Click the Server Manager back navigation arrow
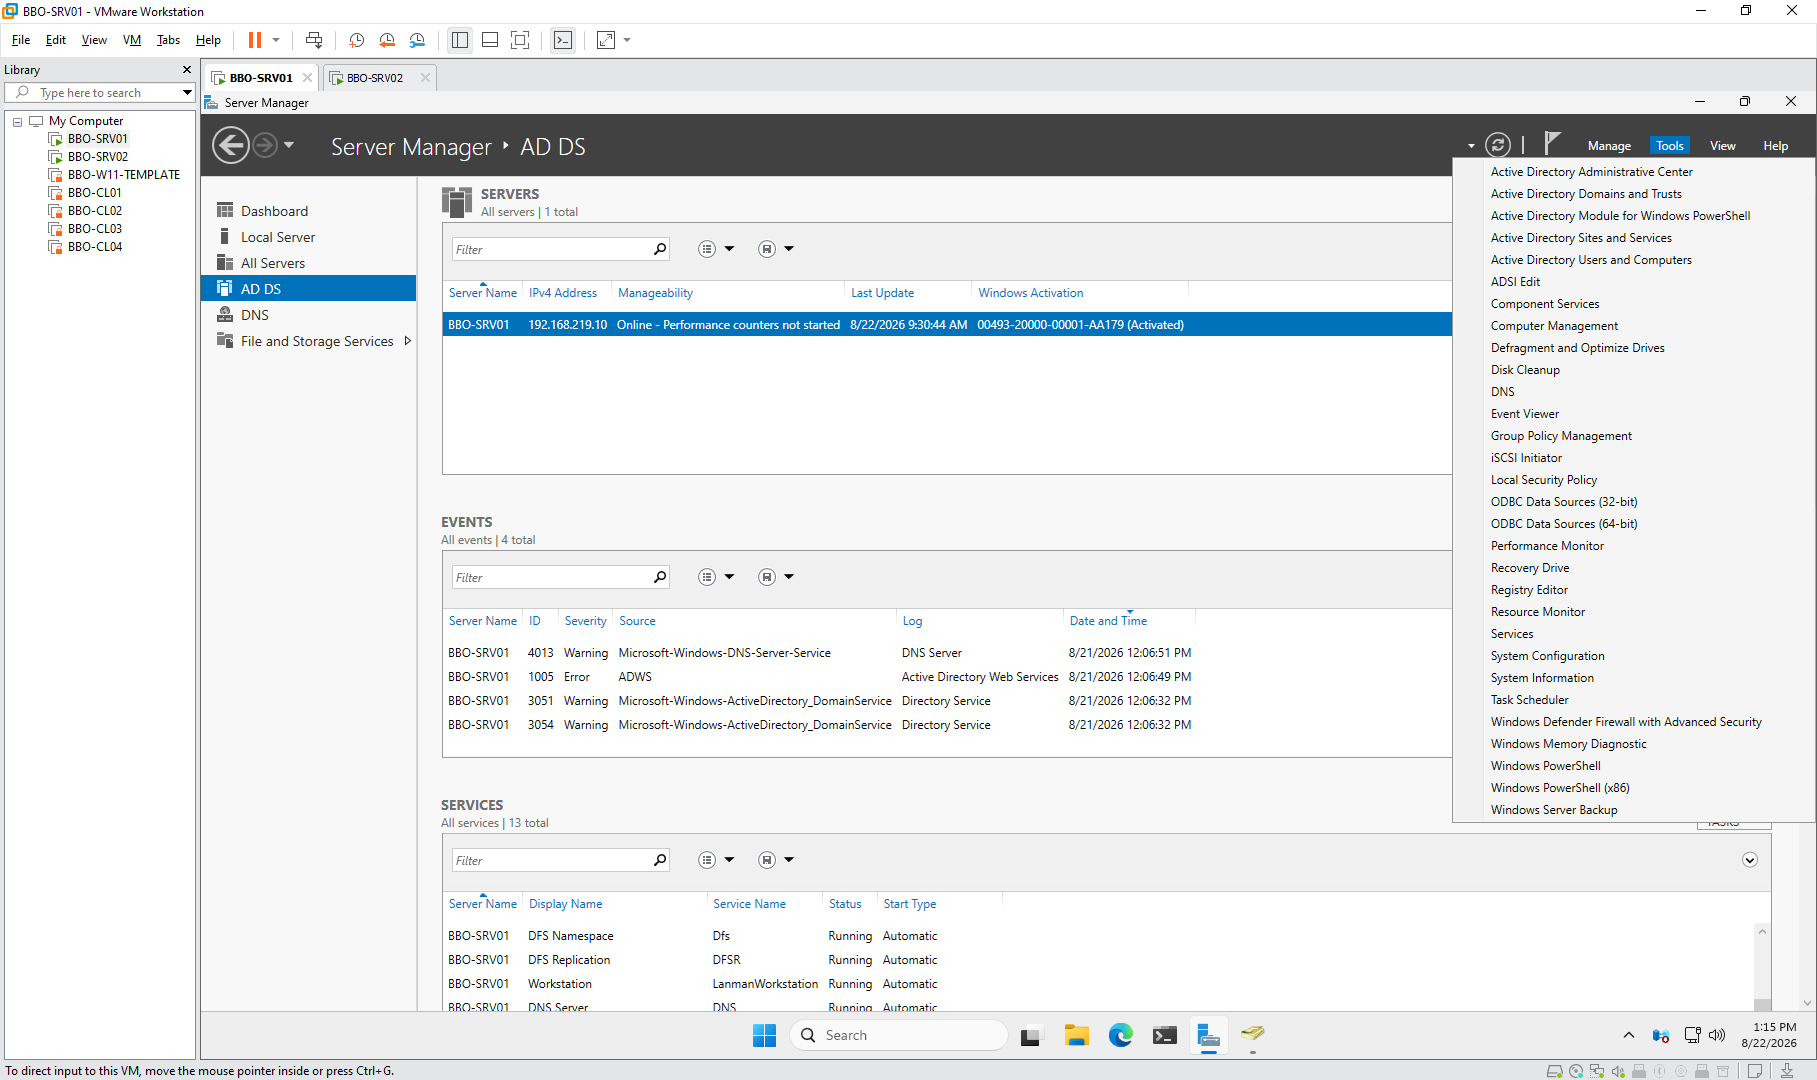Viewport: 1817px width, 1080px height. (x=231, y=146)
